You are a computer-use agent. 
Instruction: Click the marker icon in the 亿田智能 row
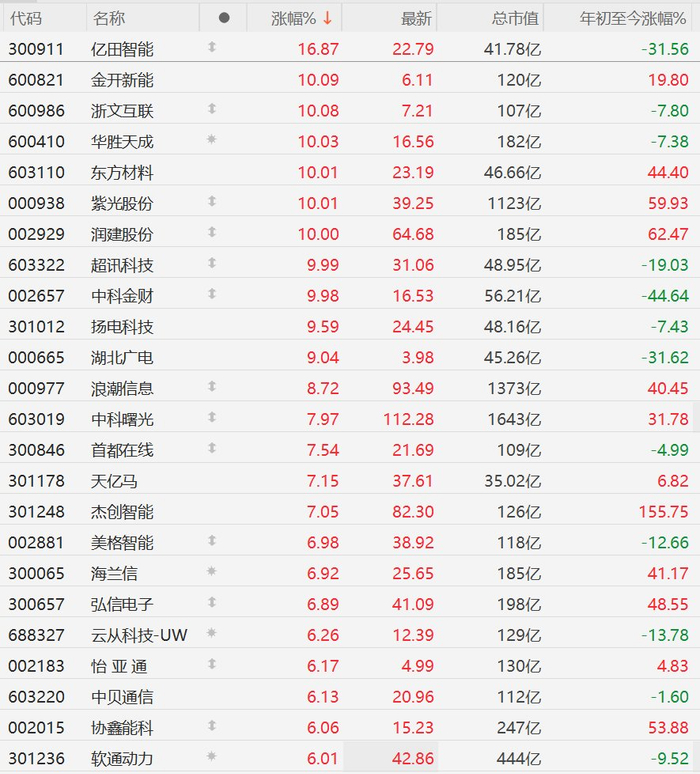[212, 47]
